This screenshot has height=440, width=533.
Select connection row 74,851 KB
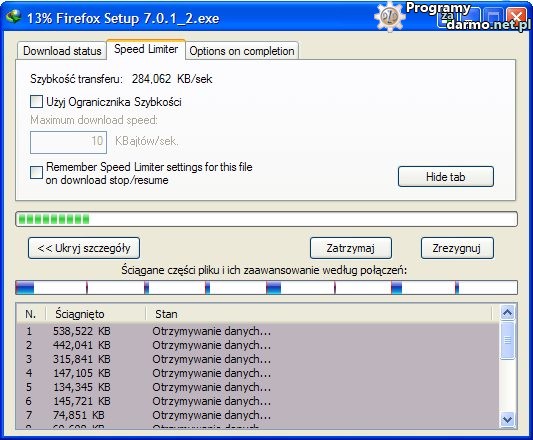click(258, 415)
